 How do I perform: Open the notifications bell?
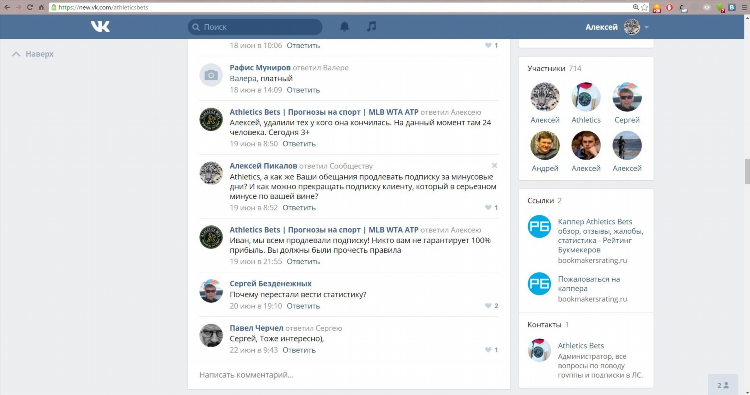pyautogui.click(x=344, y=27)
